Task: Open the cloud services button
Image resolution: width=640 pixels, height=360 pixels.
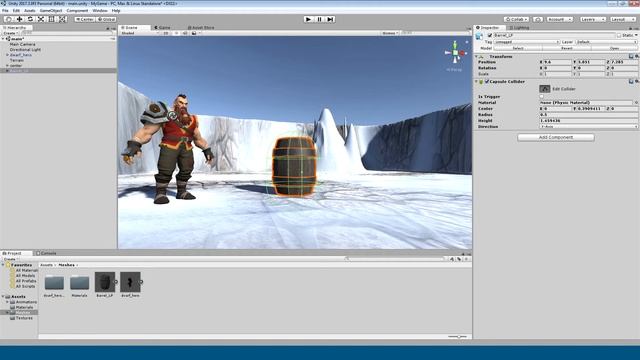Action: coord(538,19)
